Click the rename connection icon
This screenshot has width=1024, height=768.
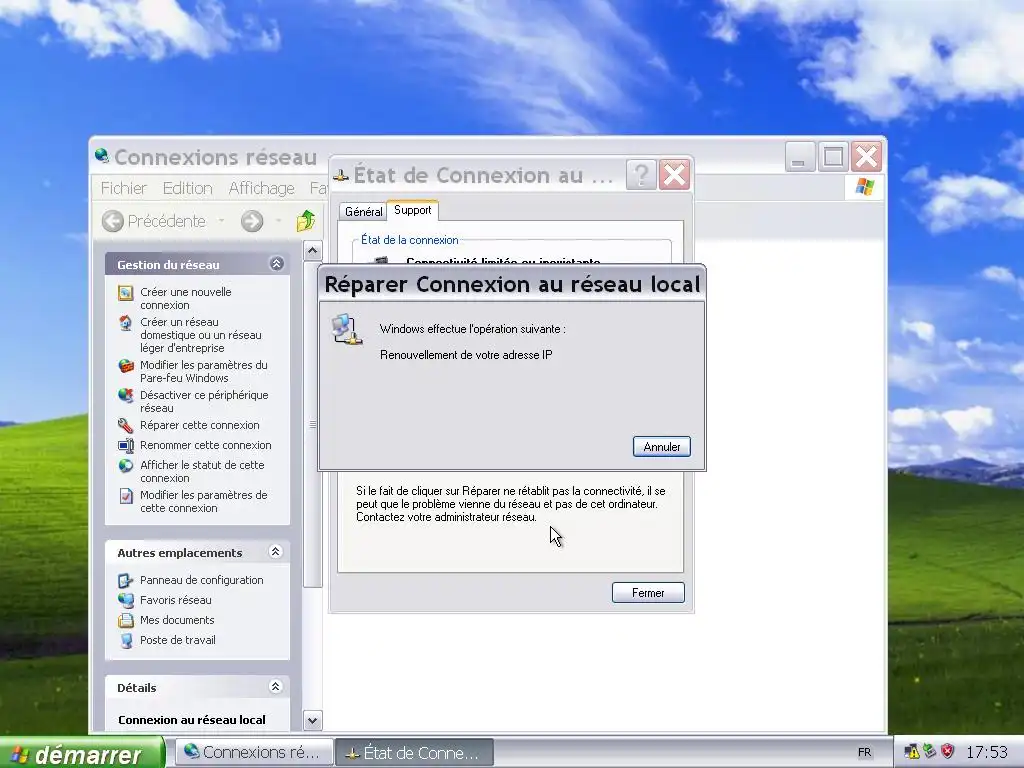(125, 445)
